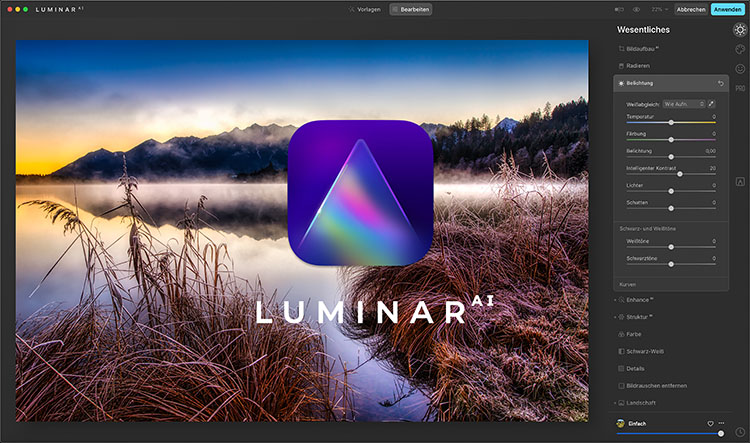Click the Anwenden button
750x443 pixels.
coord(728,10)
